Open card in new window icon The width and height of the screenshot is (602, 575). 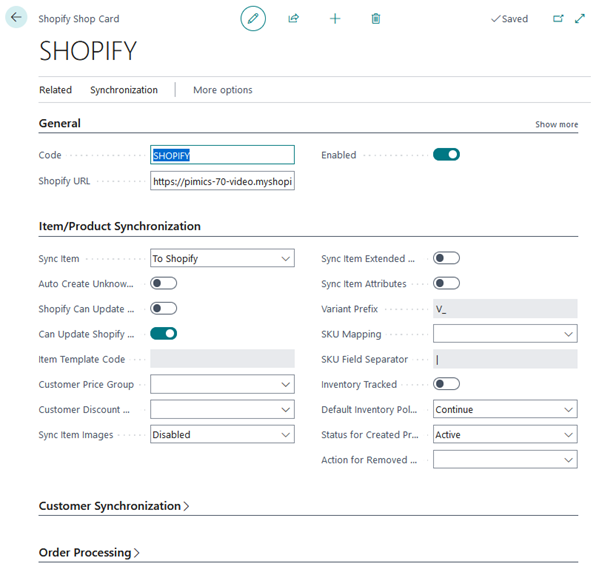(x=558, y=18)
